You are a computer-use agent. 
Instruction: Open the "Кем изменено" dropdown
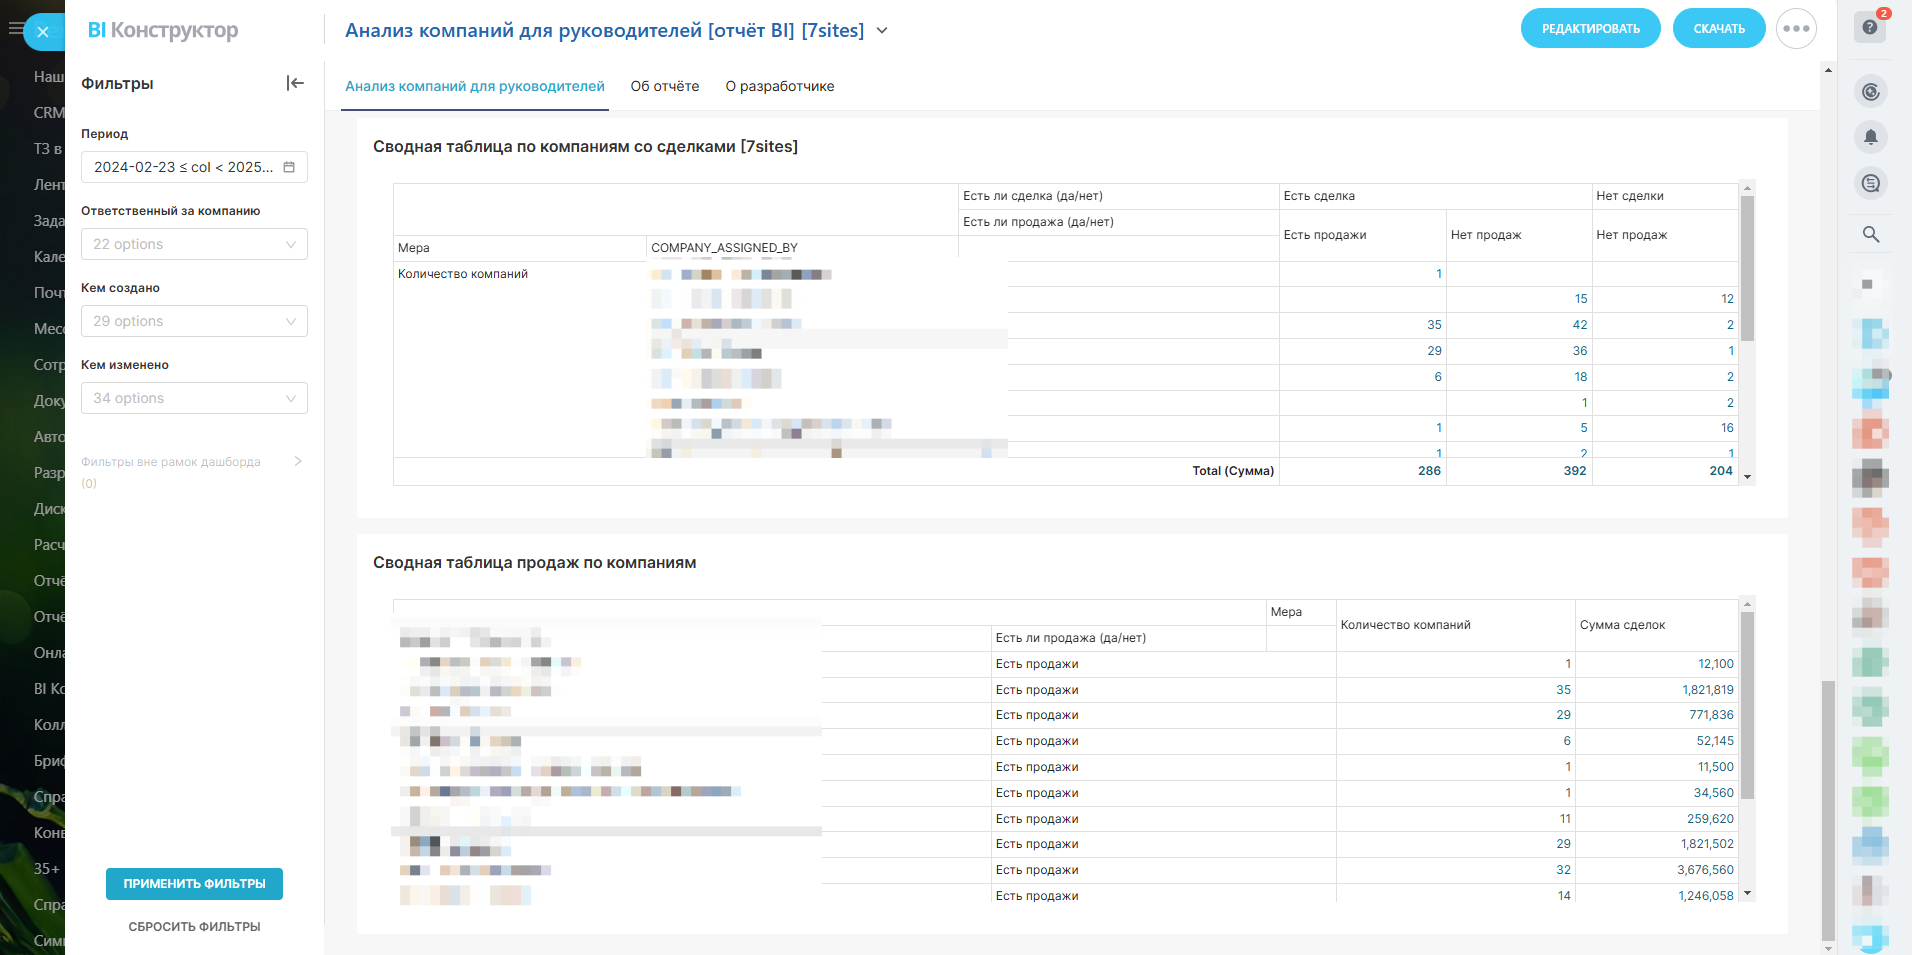(194, 398)
